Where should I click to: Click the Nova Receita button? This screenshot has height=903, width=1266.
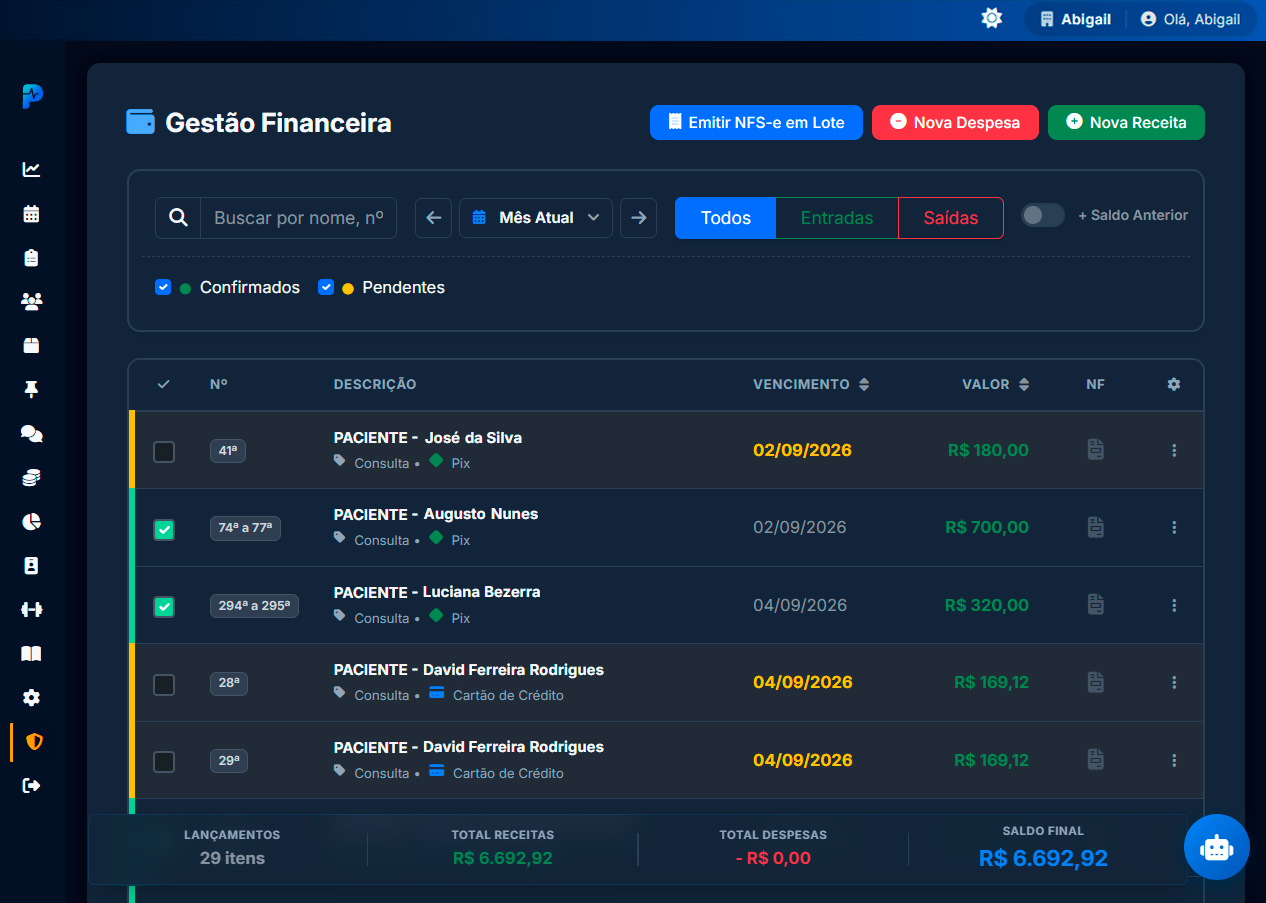tap(1126, 122)
